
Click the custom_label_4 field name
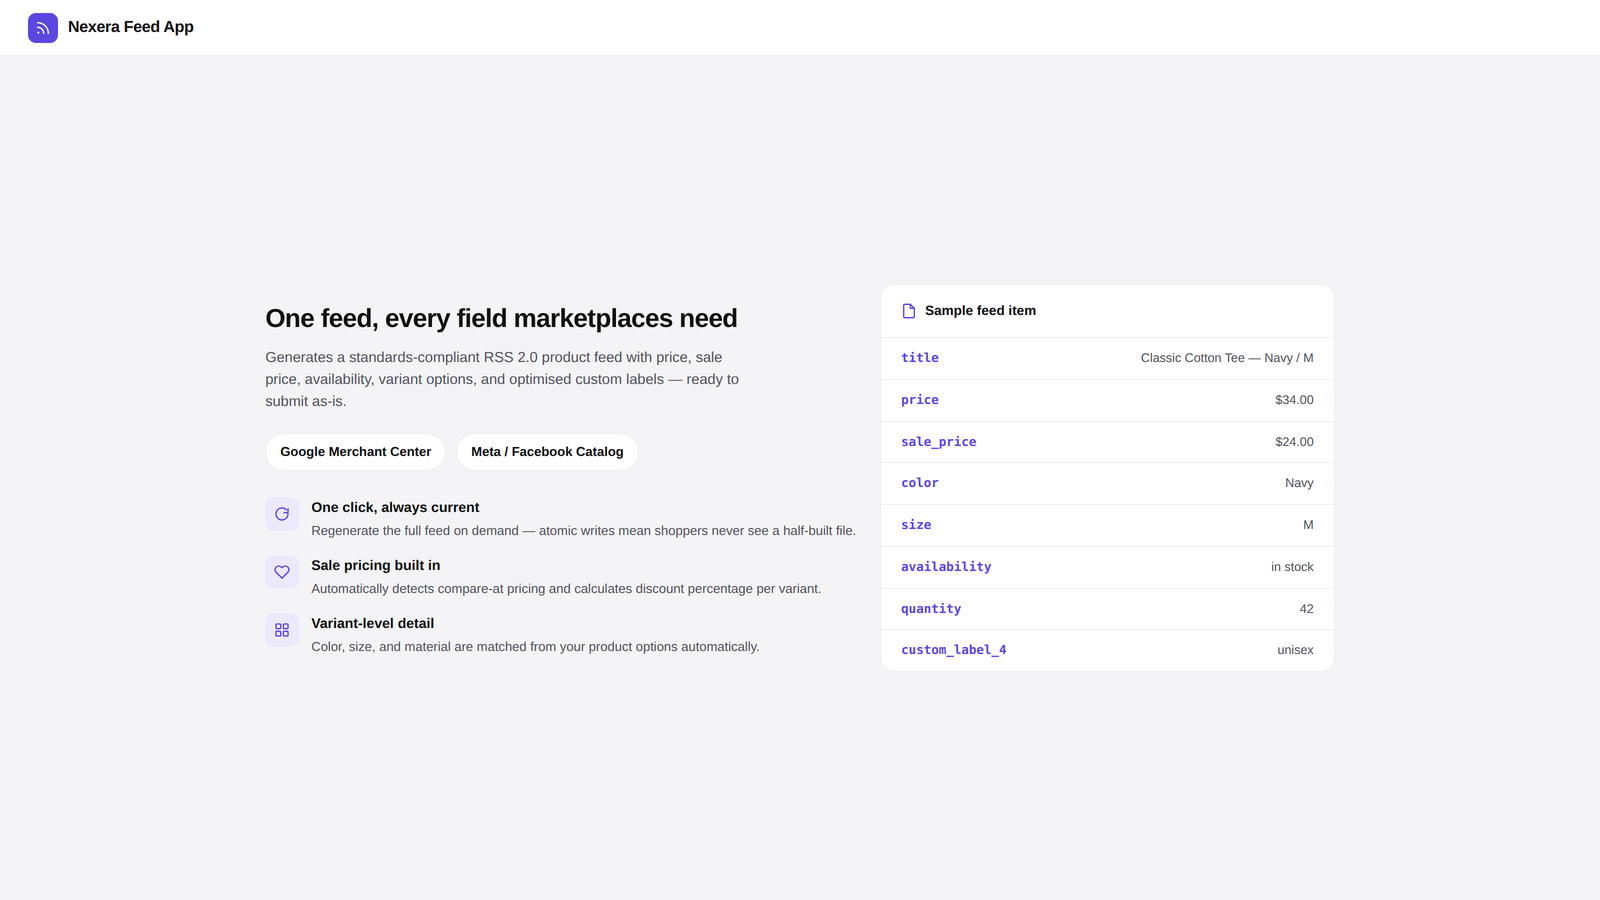pyautogui.click(x=954, y=650)
